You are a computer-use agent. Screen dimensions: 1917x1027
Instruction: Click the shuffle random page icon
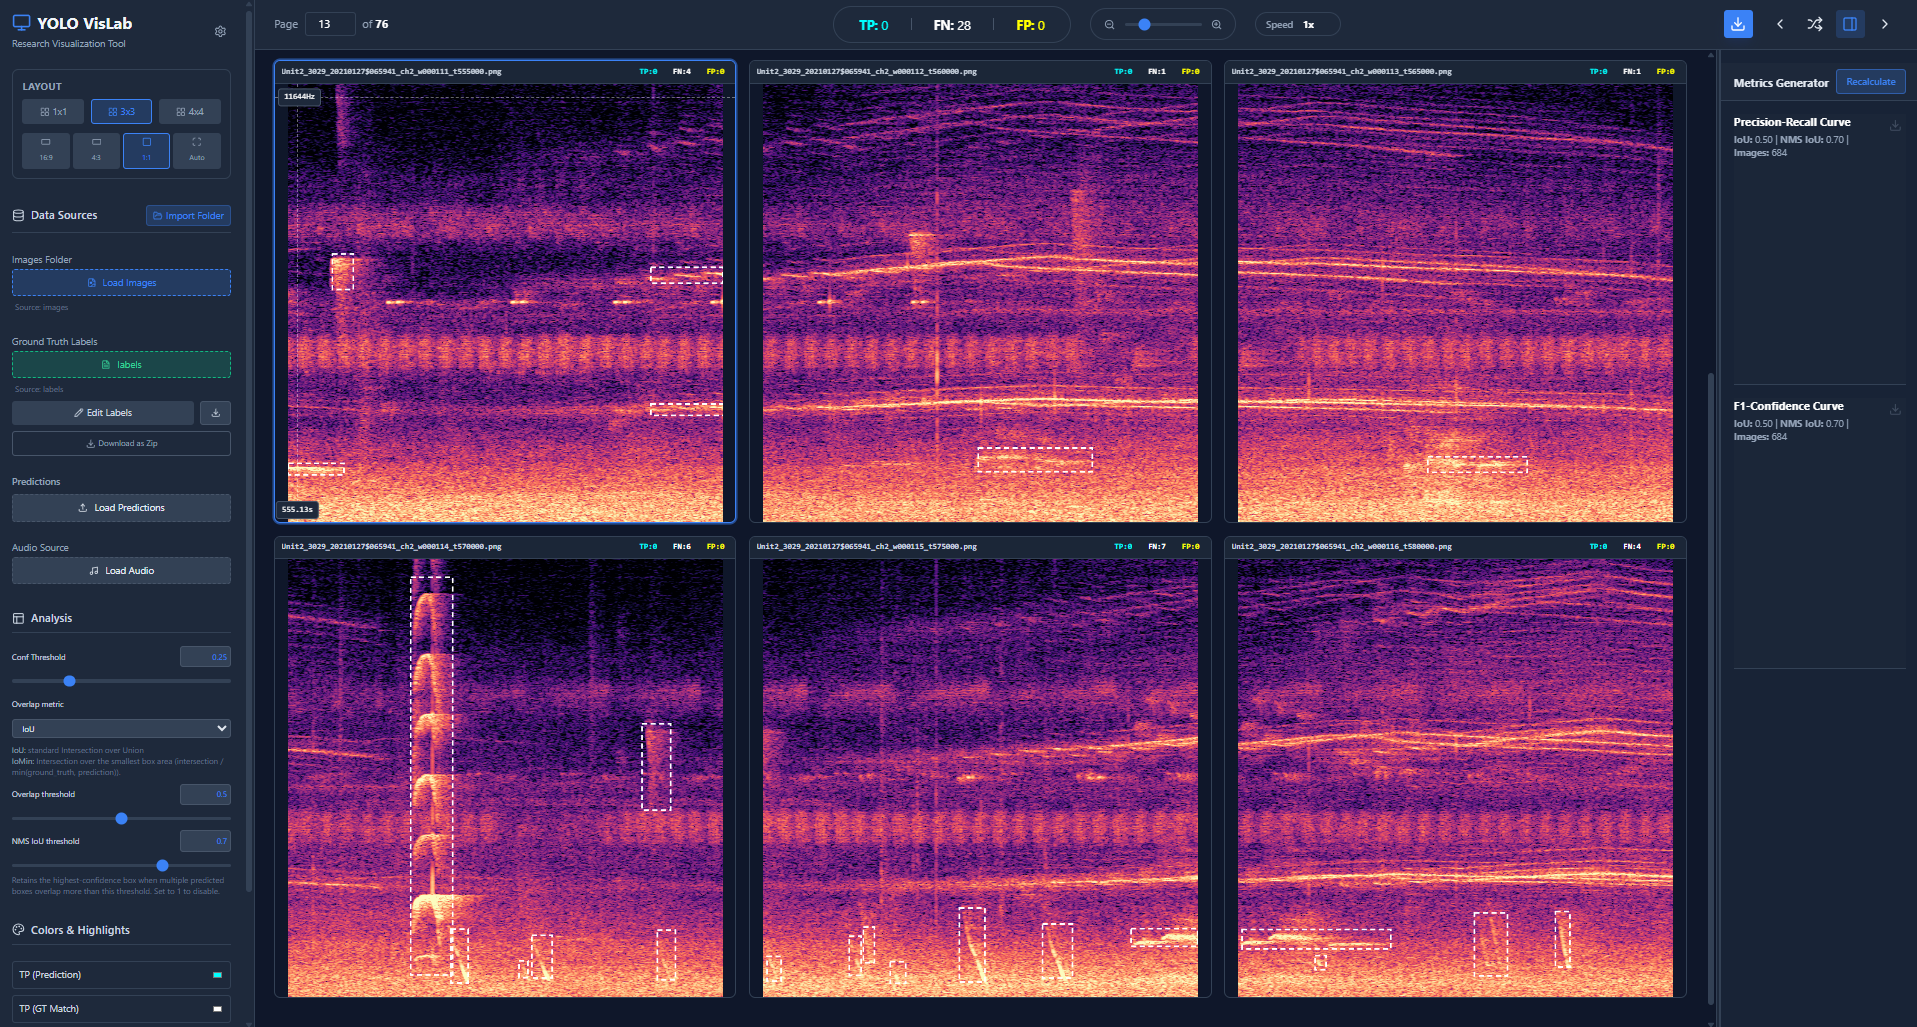1815,24
